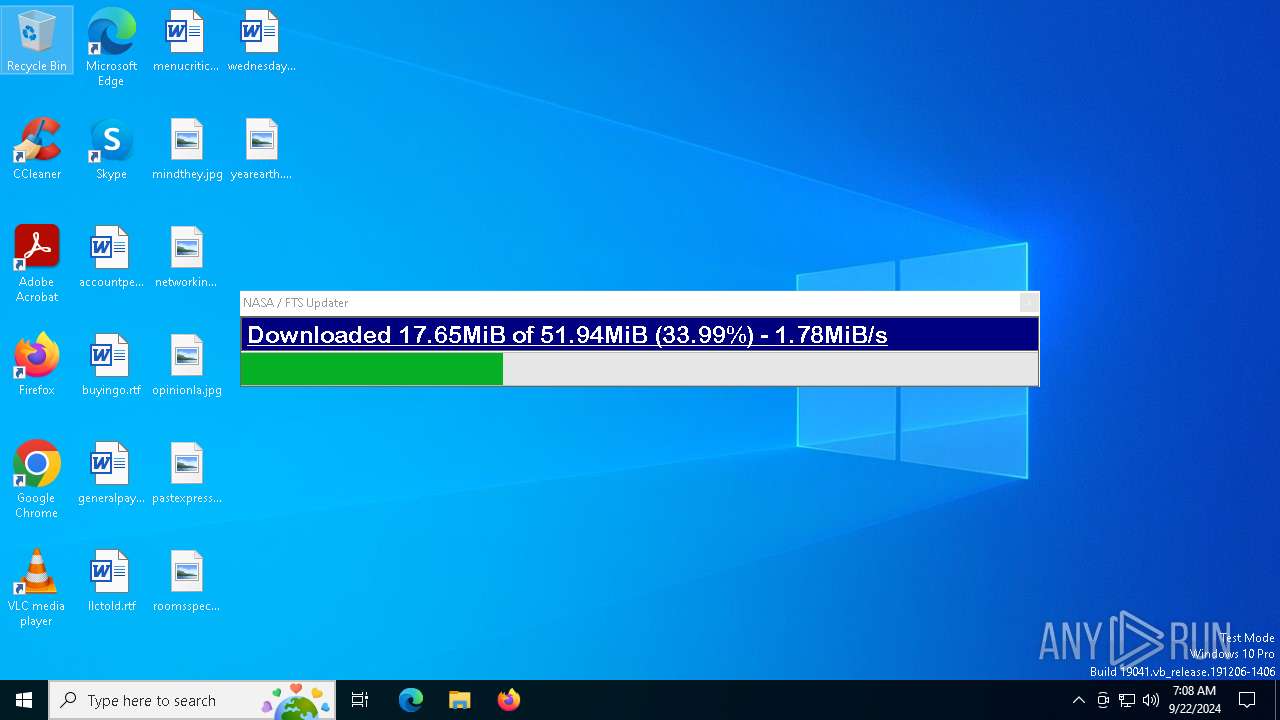Screen dimensions: 1280x720
Task: Open Task View from the taskbar
Action: pyautogui.click(x=360, y=700)
